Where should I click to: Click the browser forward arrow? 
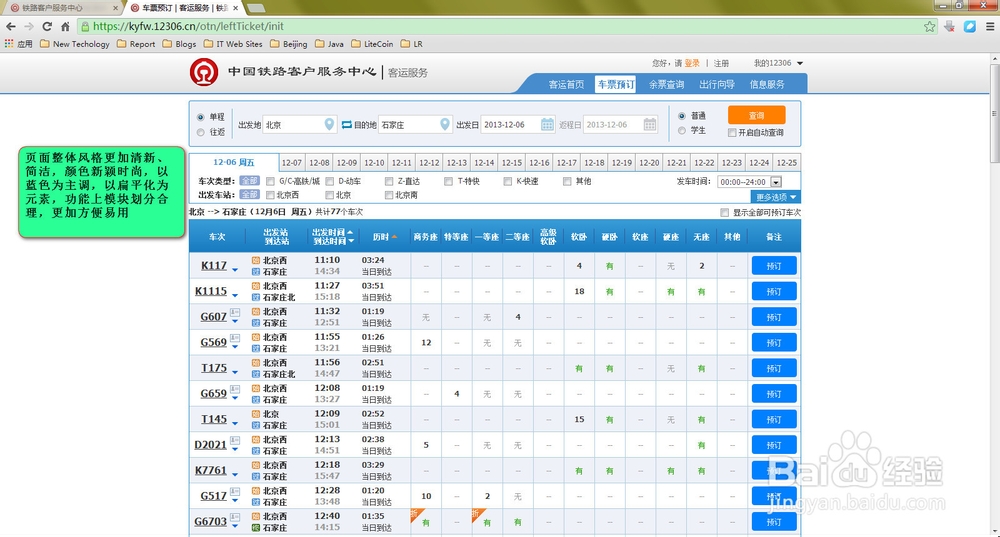tap(29, 26)
